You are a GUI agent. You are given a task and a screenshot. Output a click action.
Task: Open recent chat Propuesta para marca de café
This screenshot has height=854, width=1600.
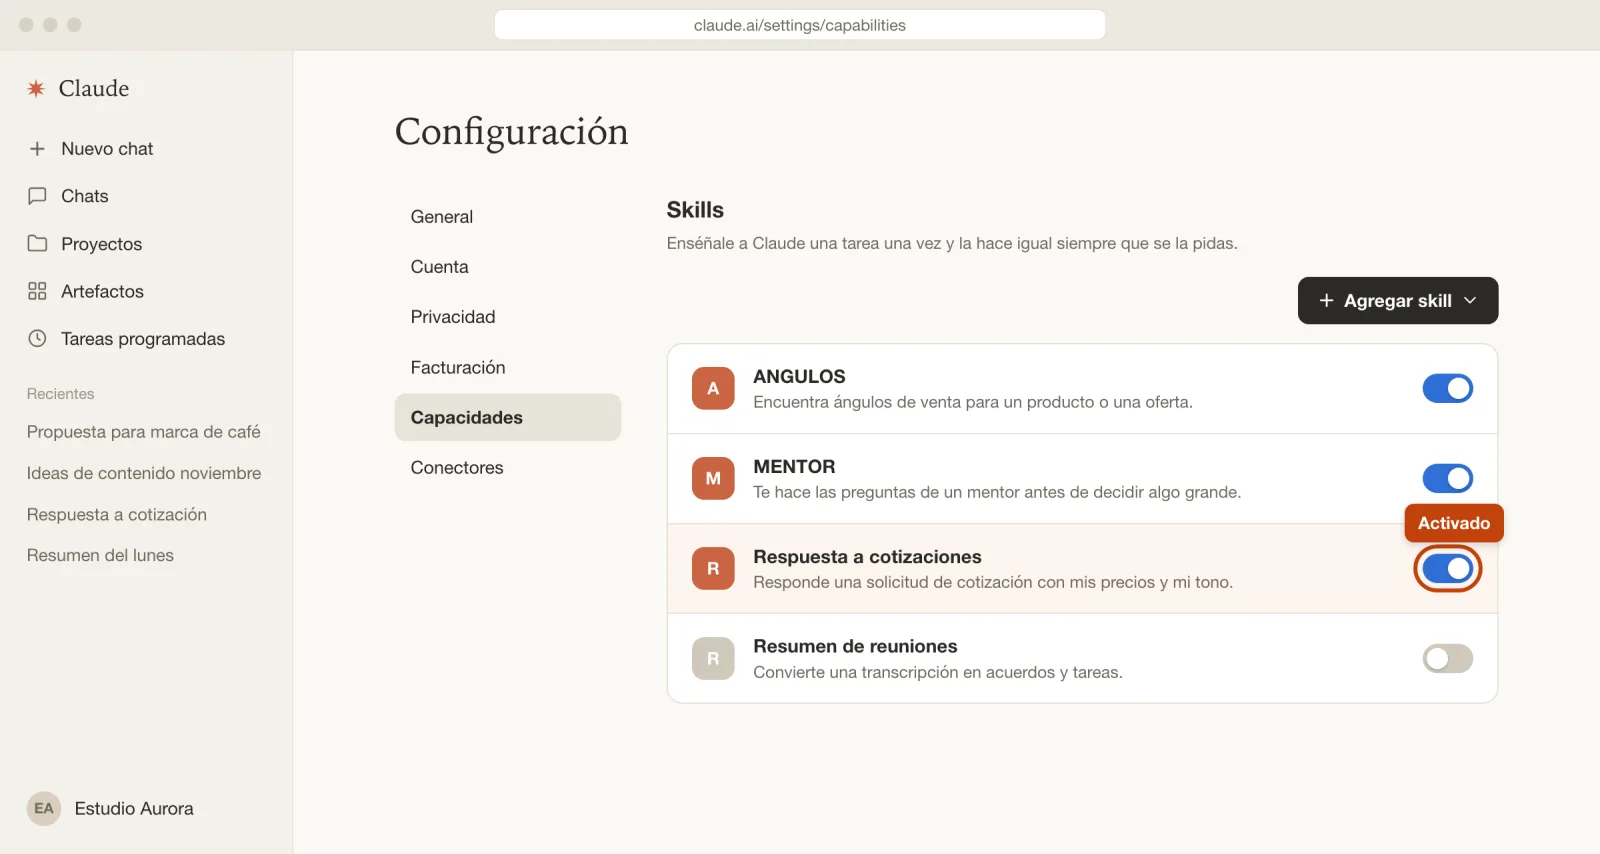click(x=146, y=432)
